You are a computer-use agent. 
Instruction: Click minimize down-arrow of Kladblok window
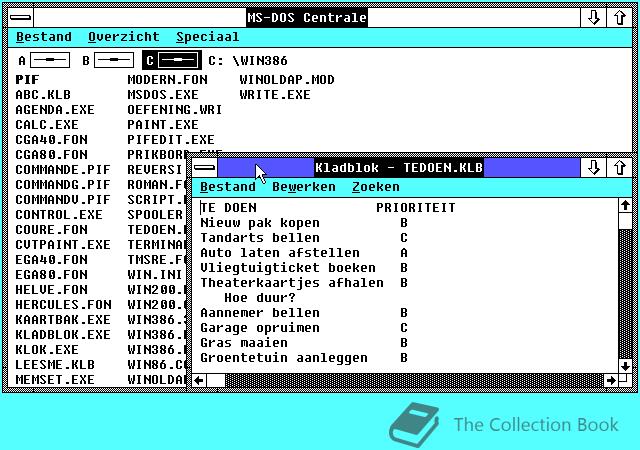click(x=593, y=167)
